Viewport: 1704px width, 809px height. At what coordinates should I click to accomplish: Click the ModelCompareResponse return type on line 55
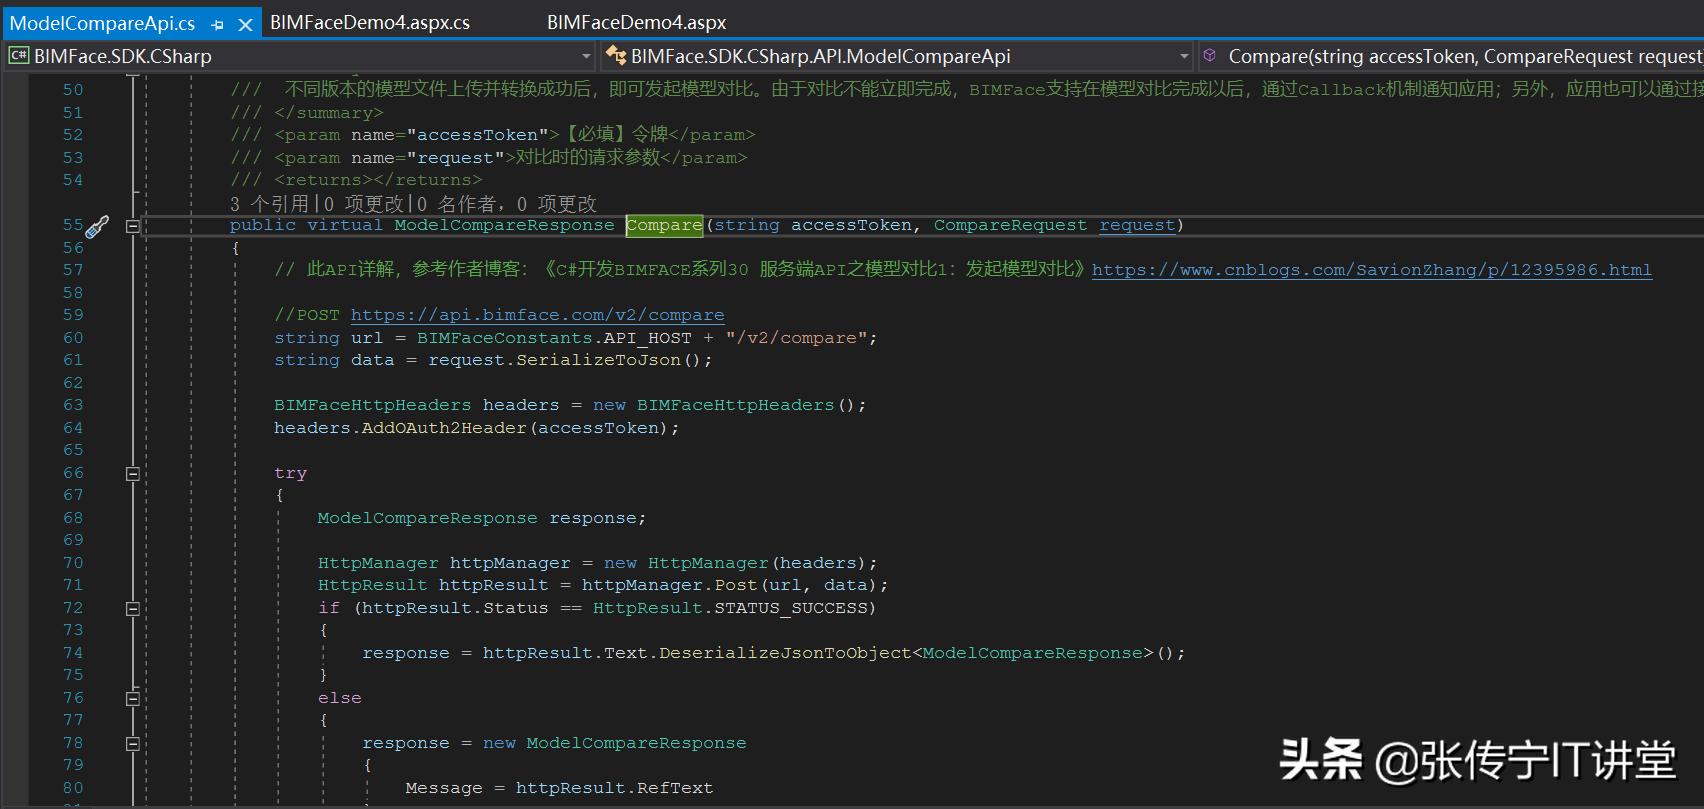point(504,225)
